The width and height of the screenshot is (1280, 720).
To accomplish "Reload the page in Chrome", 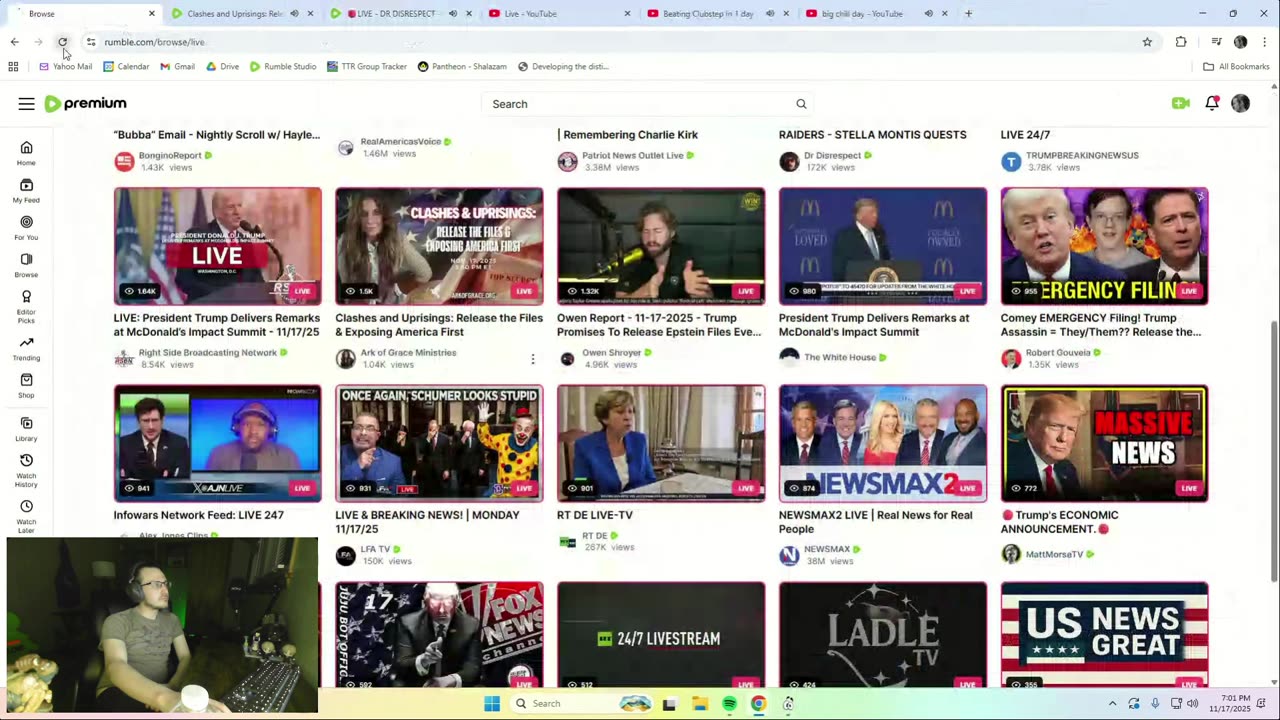I will click(x=62, y=42).
